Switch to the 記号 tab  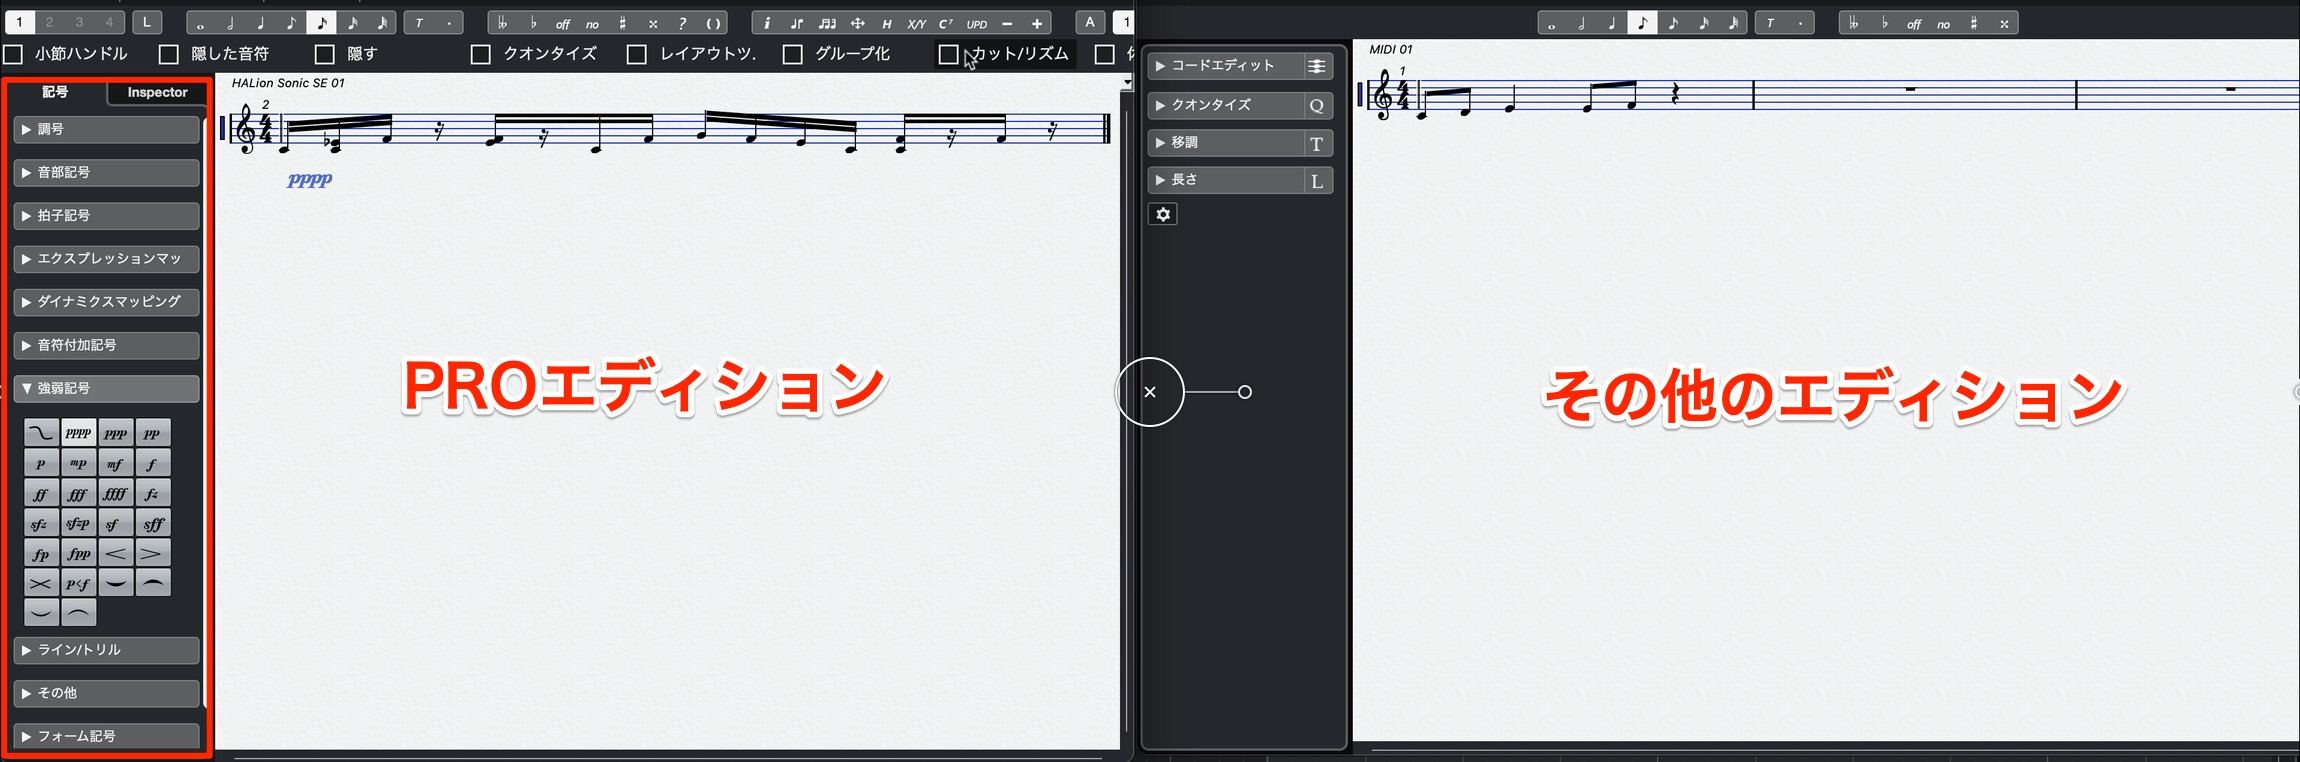(55, 92)
